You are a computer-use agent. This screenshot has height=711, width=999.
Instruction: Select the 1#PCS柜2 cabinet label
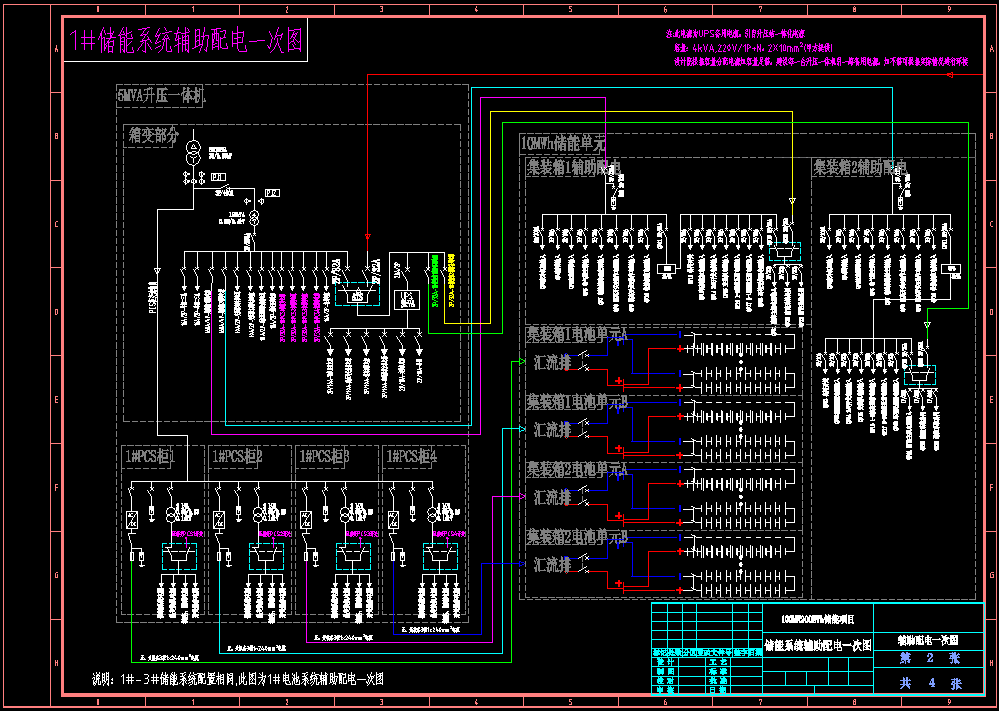point(237,456)
